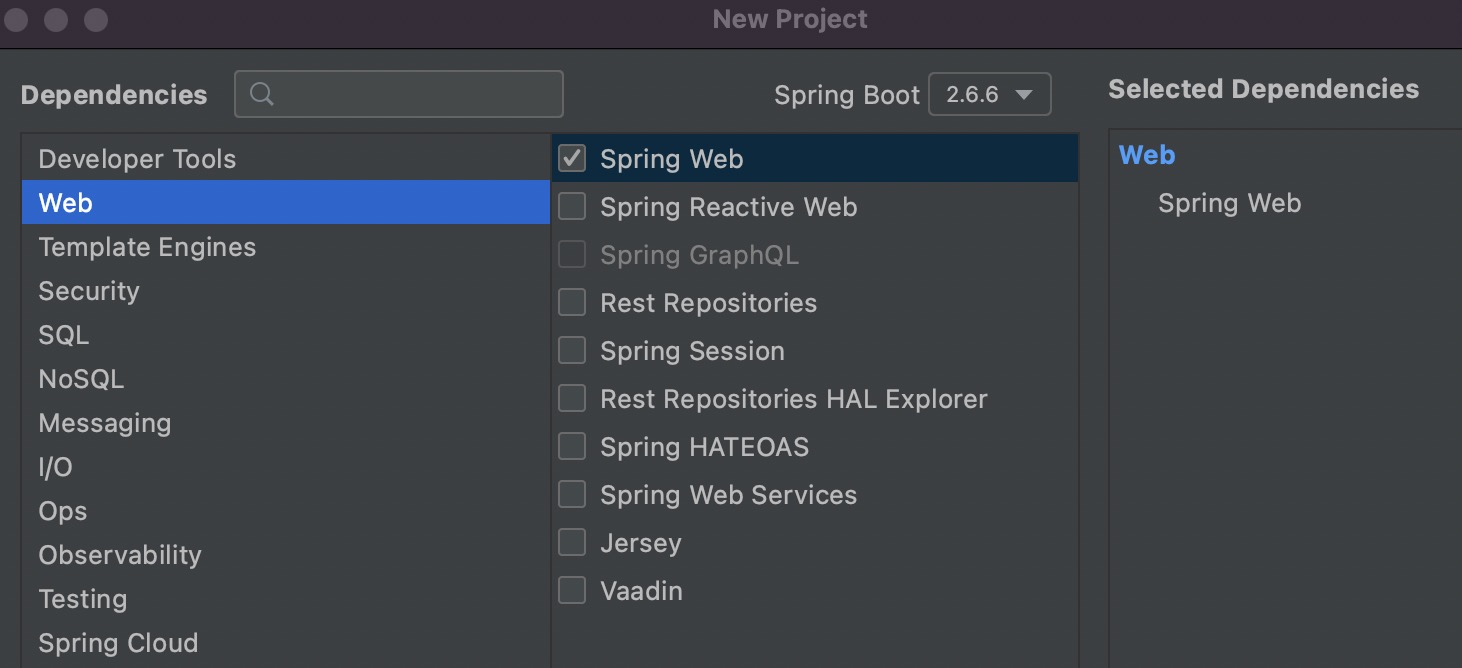Switch to the NoSQL category

coord(81,379)
